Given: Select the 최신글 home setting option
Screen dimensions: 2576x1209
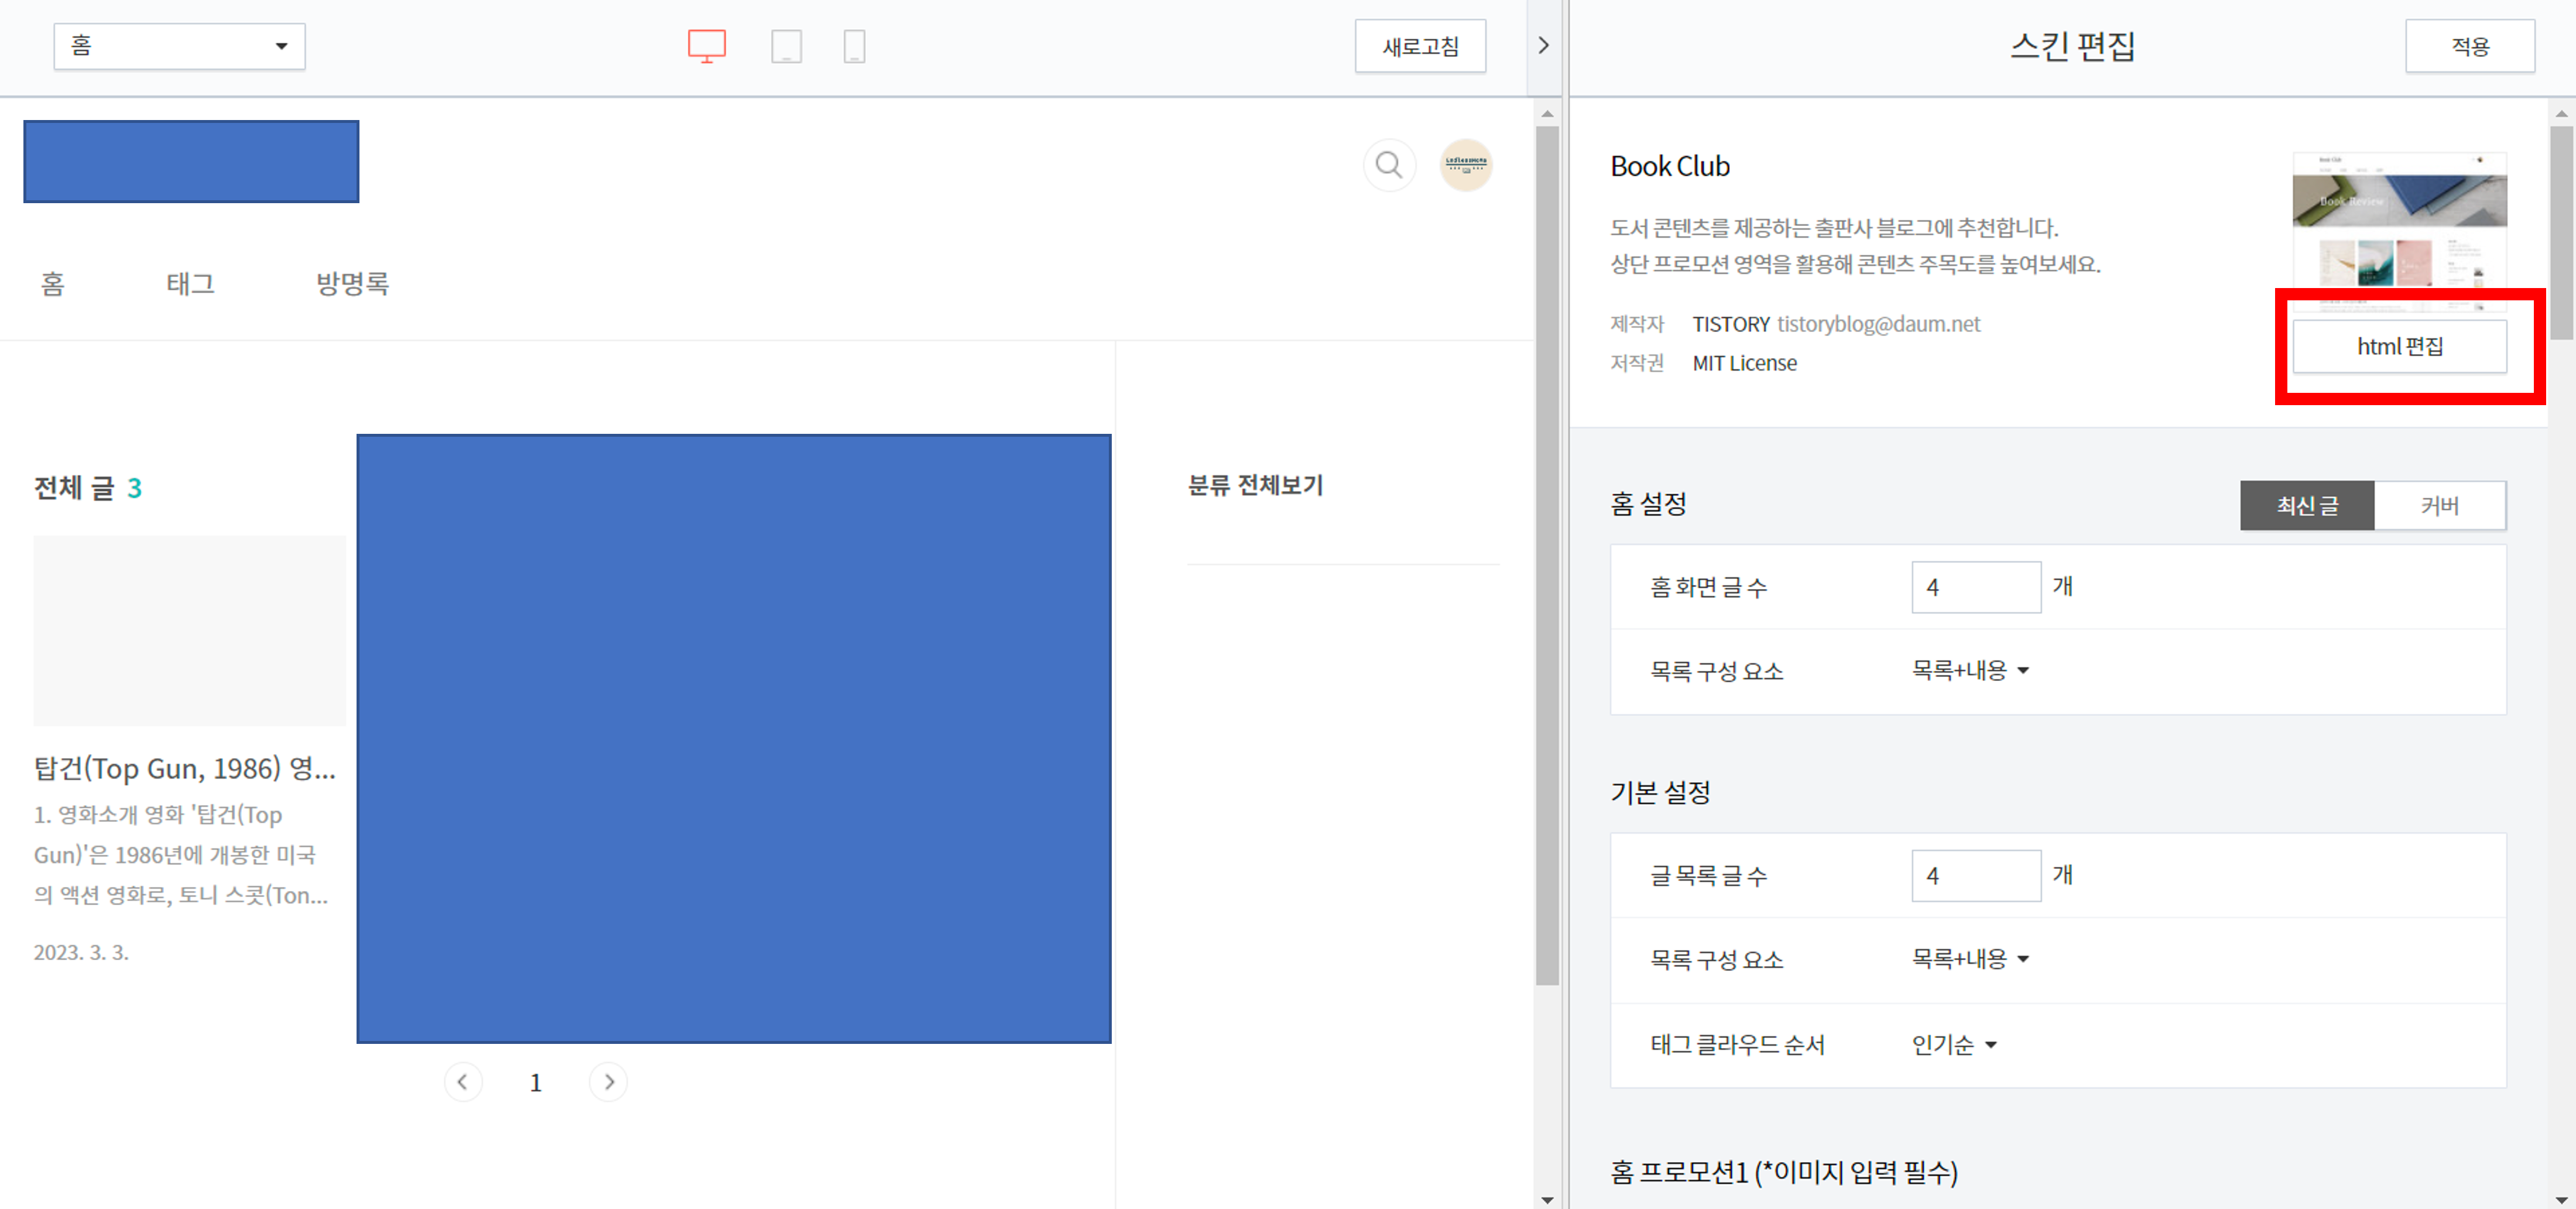Looking at the screenshot, I should click(2307, 505).
